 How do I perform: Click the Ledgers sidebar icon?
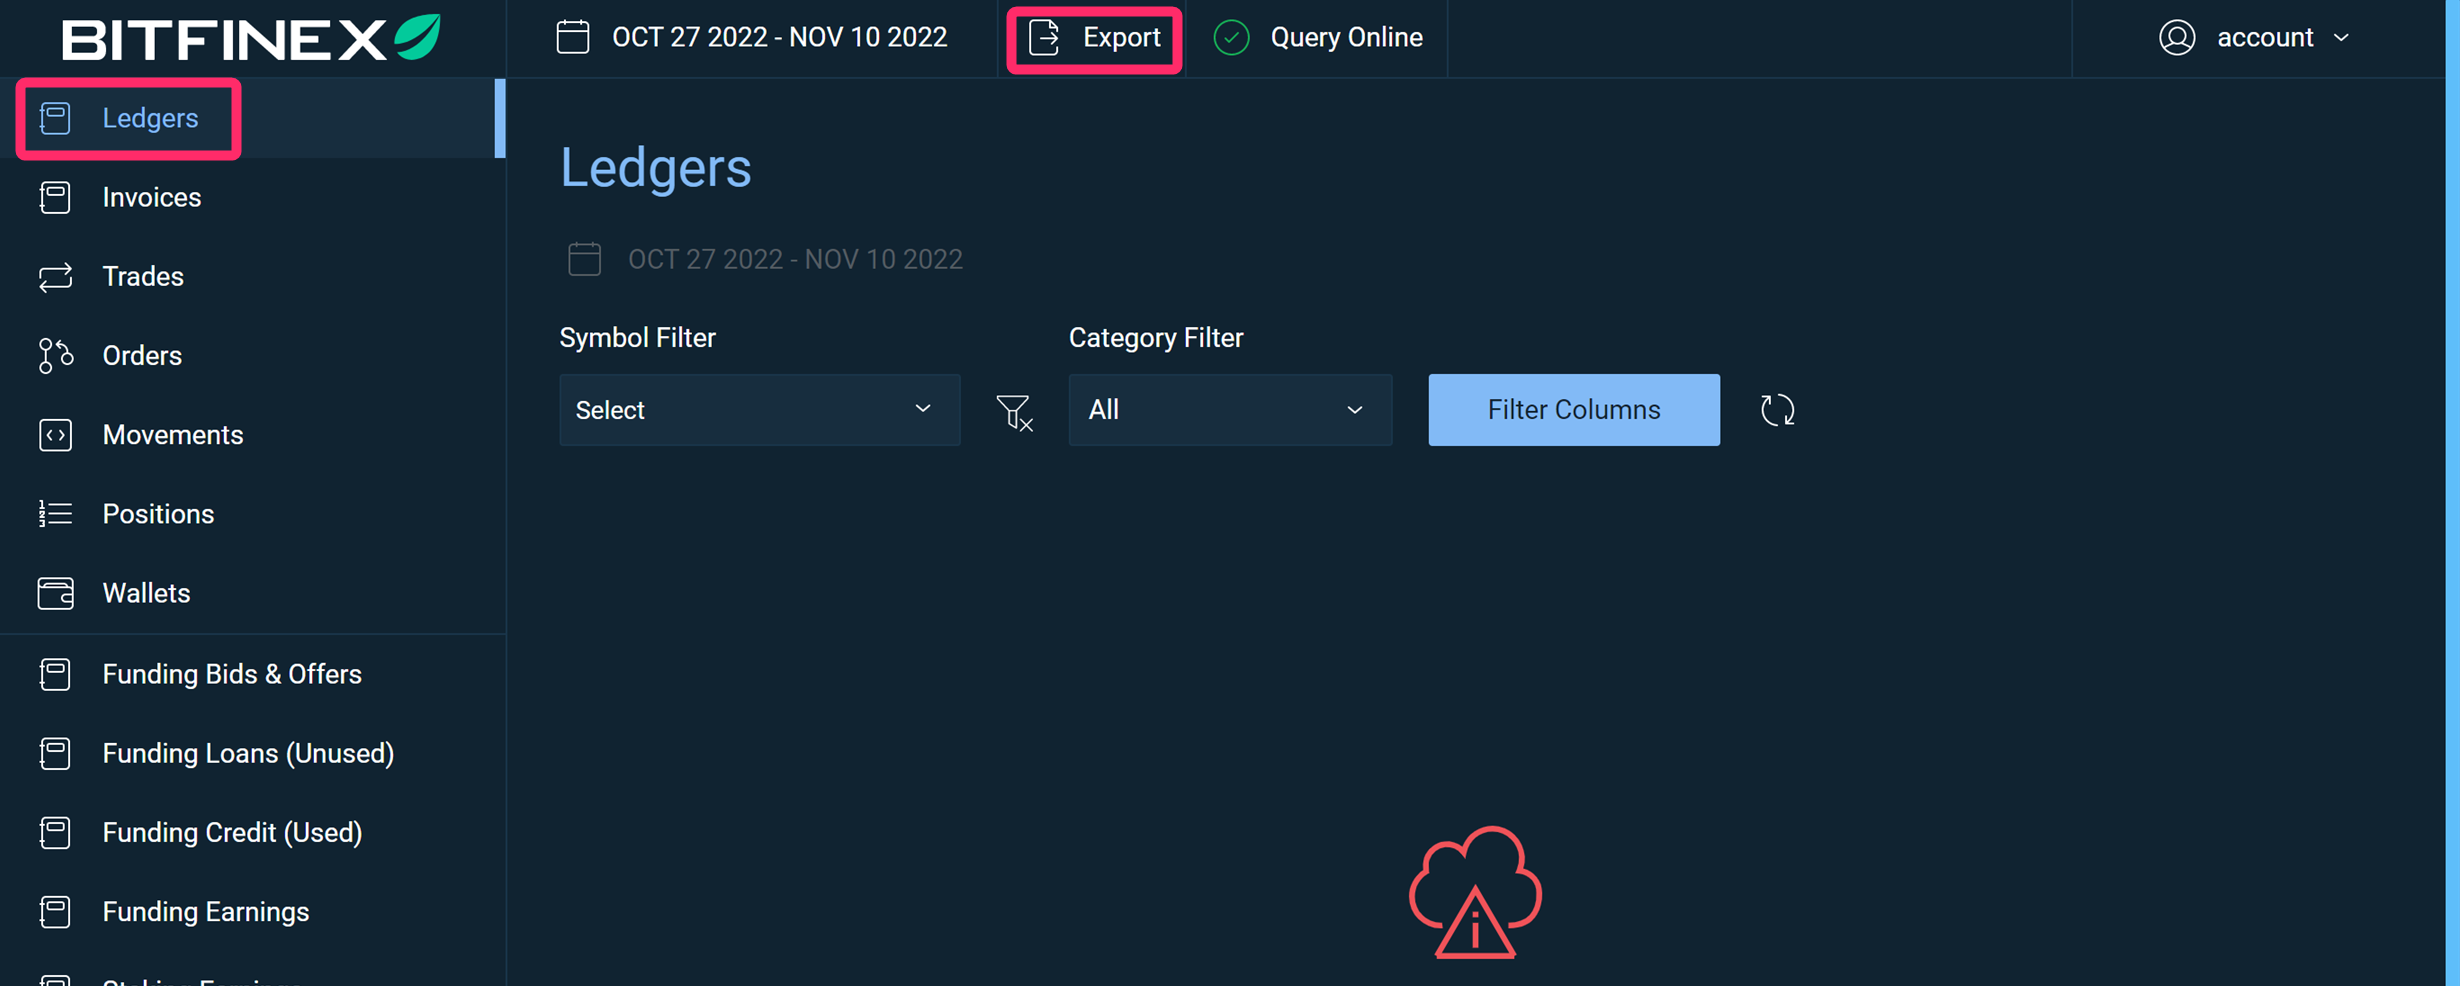coord(55,118)
